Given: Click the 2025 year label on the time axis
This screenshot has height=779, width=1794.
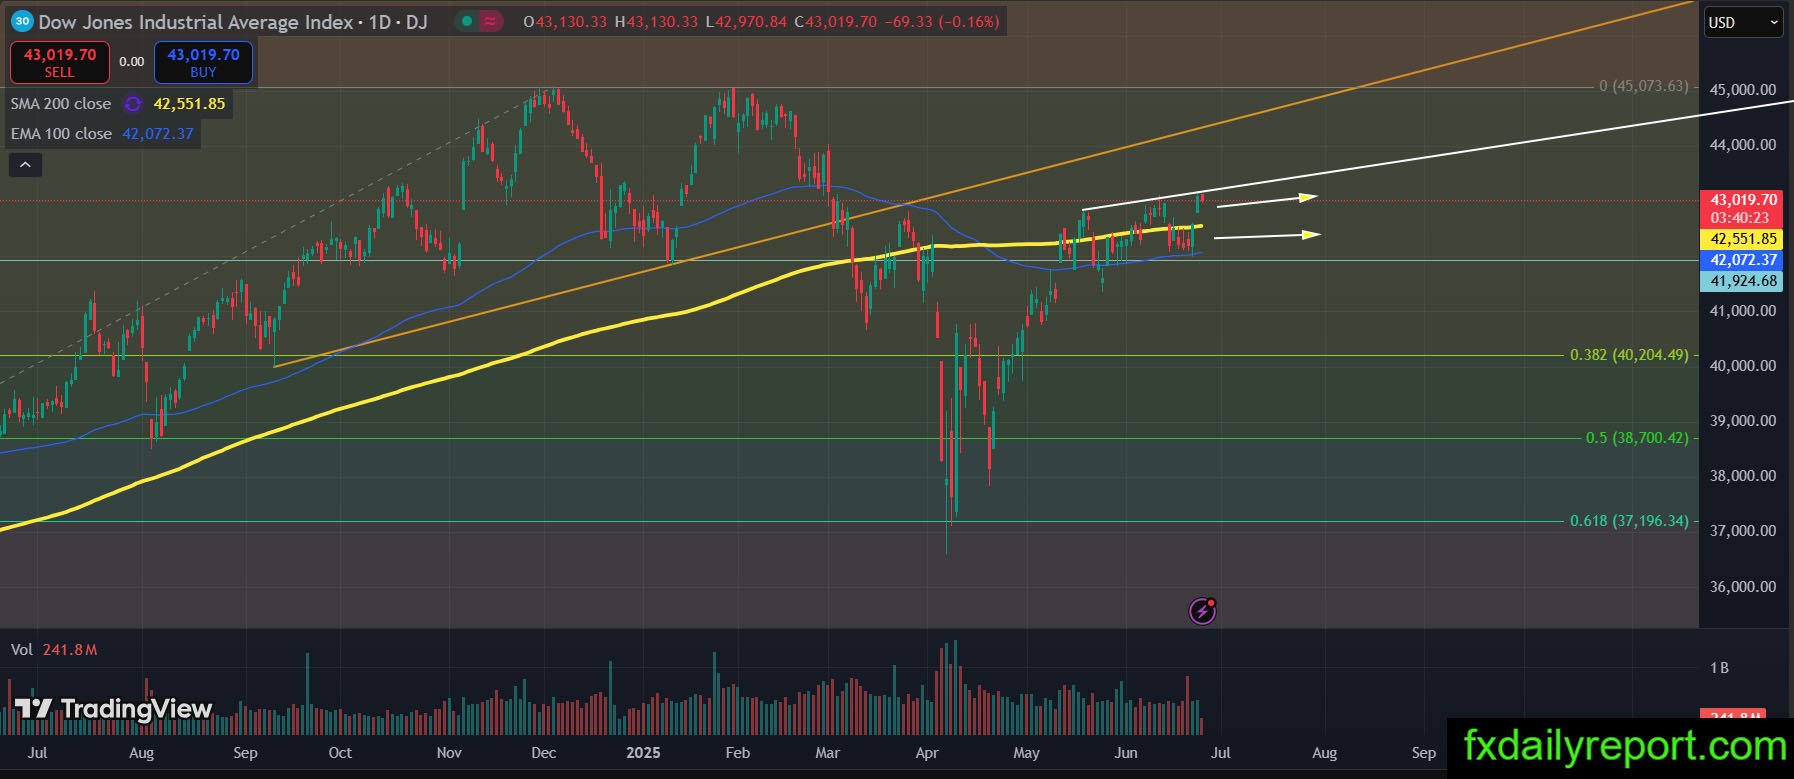Looking at the screenshot, I should coord(643,753).
